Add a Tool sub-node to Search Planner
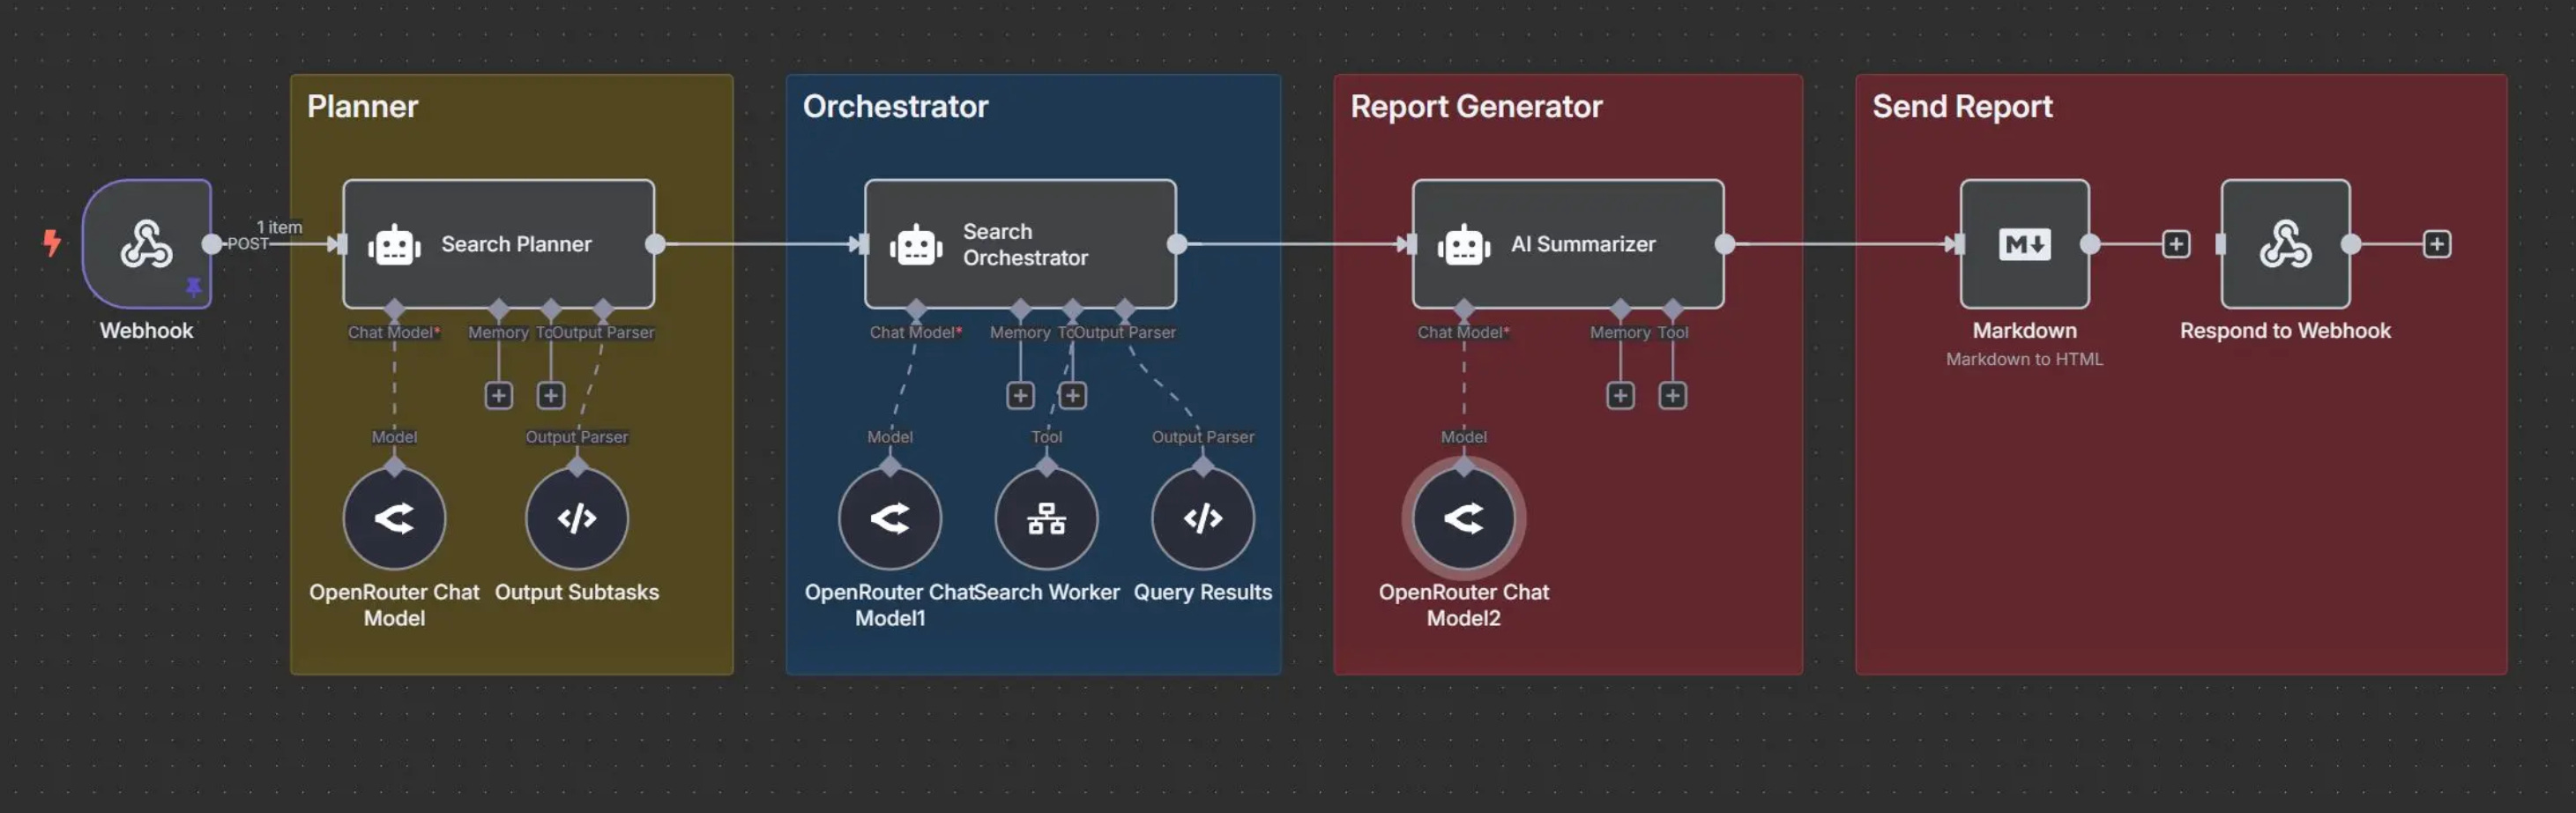 pos(551,396)
